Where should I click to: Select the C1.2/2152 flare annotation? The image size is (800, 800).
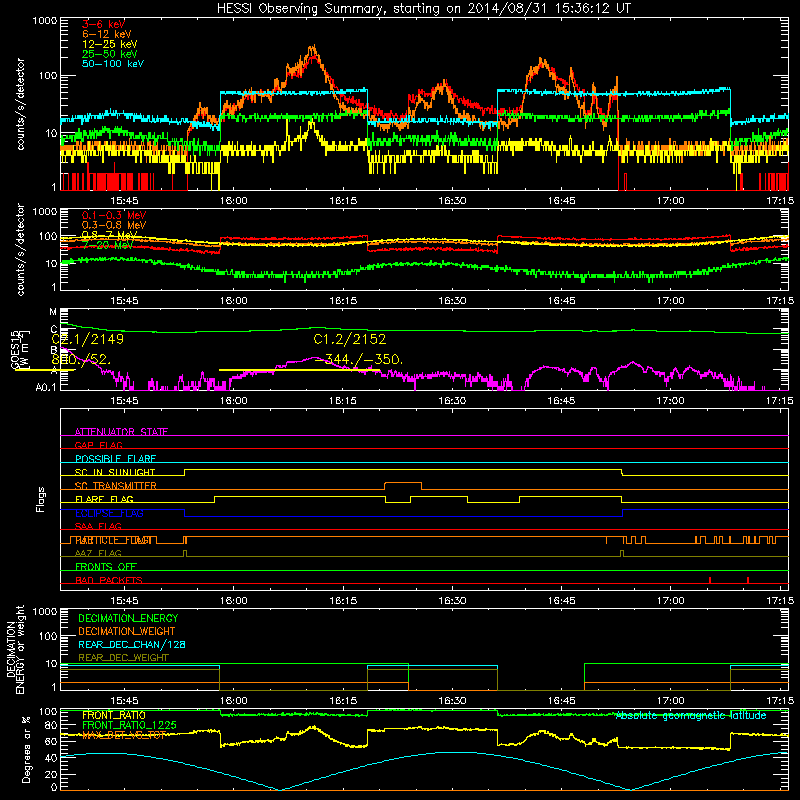(x=349, y=339)
